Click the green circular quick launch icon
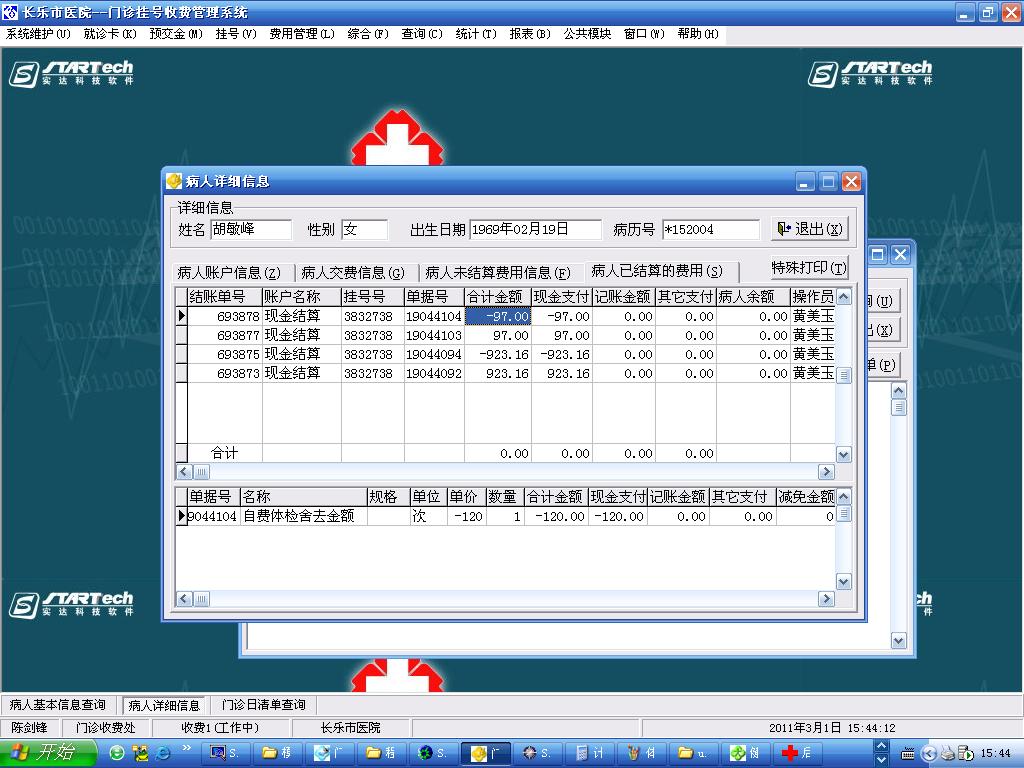The height and width of the screenshot is (768, 1024). [116, 753]
